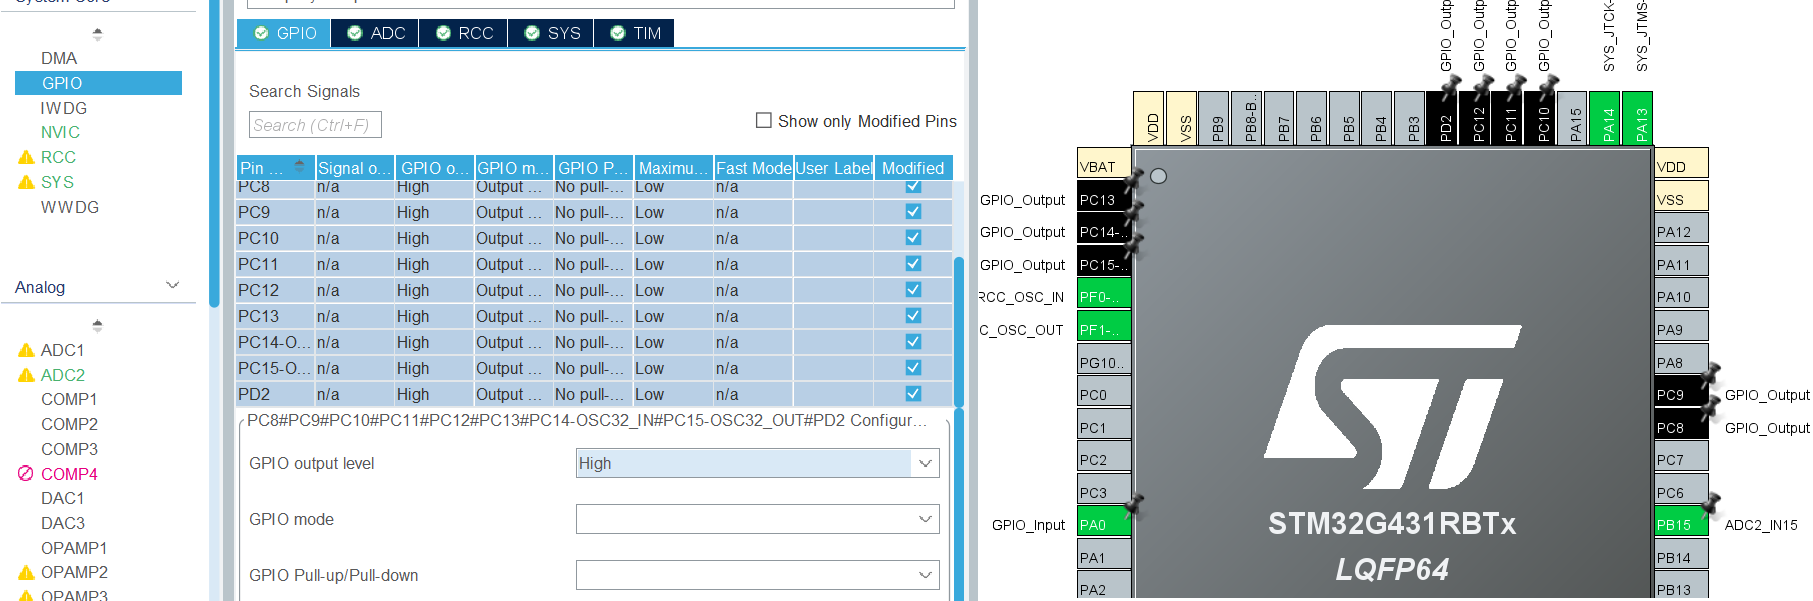This screenshot has height=601, width=1813.
Task: Select GPIO in System Core list
Action: 98,83
